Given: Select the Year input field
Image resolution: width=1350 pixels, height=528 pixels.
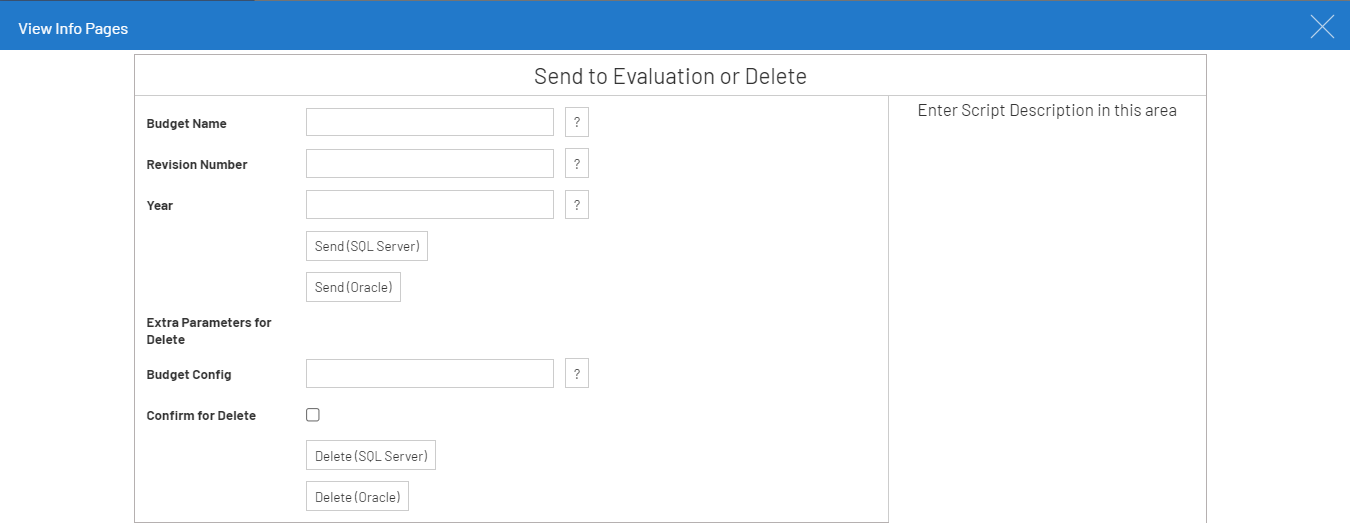Looking at the screenshot, I should pyautogui.click(x=429, y=205).
